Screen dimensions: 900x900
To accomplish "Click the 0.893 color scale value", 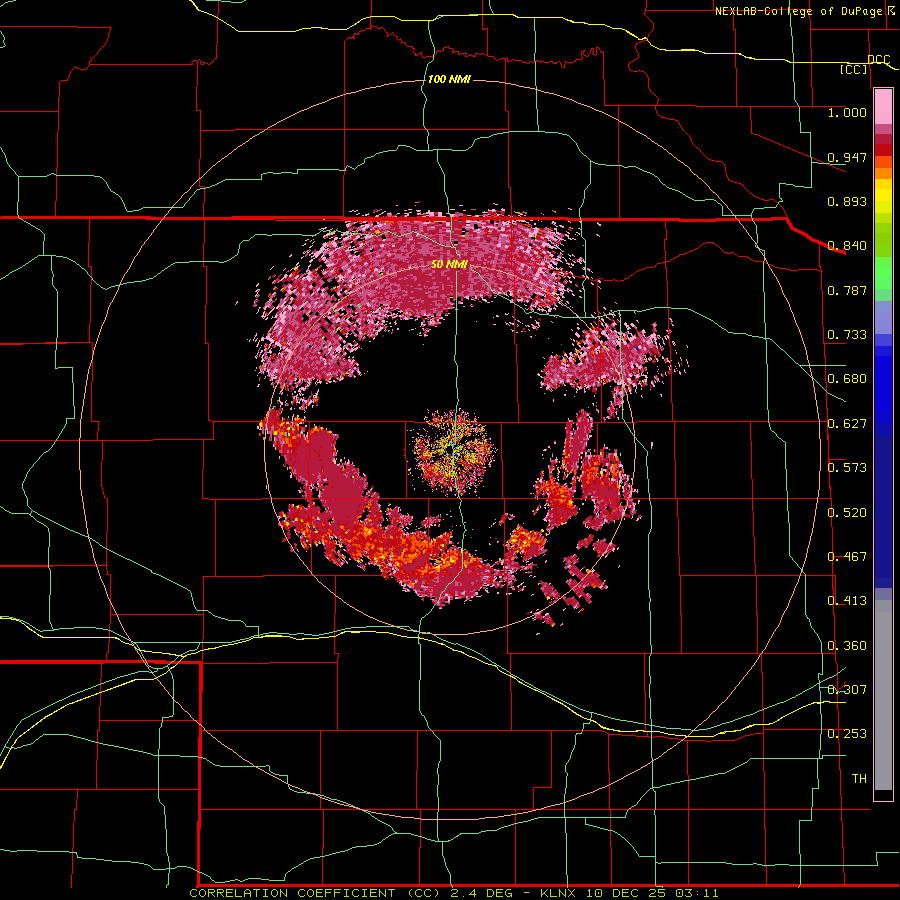I will tap(847, 201).
